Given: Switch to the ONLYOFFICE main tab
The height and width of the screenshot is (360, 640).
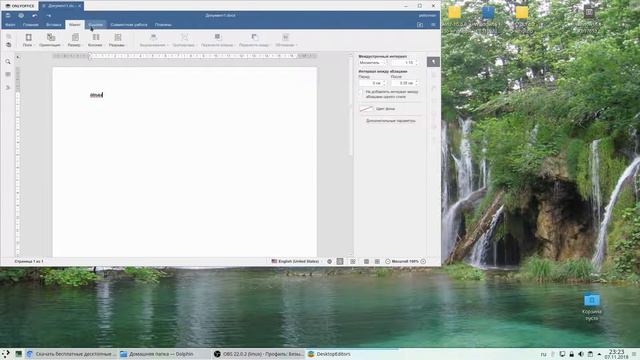Looking at the screenshot, I should tap(20, 6).
